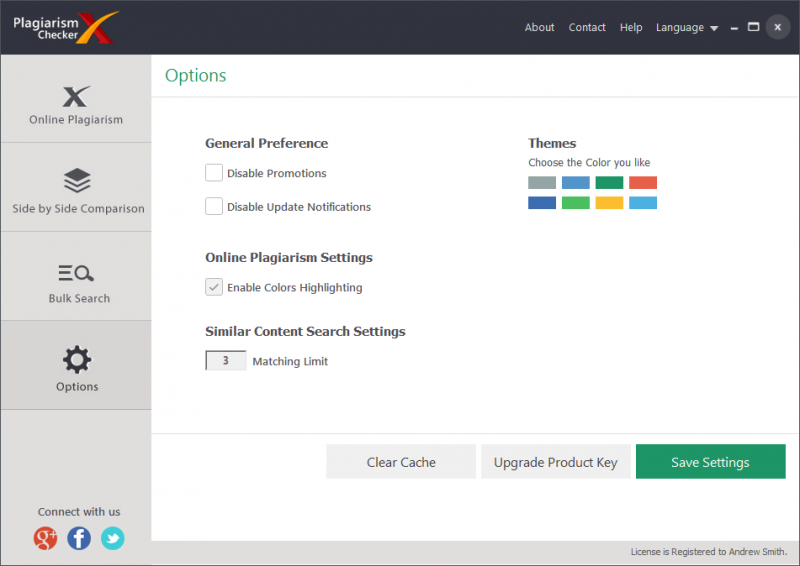This screenshot has width=800, height=566.
Task: Select the Bulk Search magnifier icon
Action: (76, 273)
